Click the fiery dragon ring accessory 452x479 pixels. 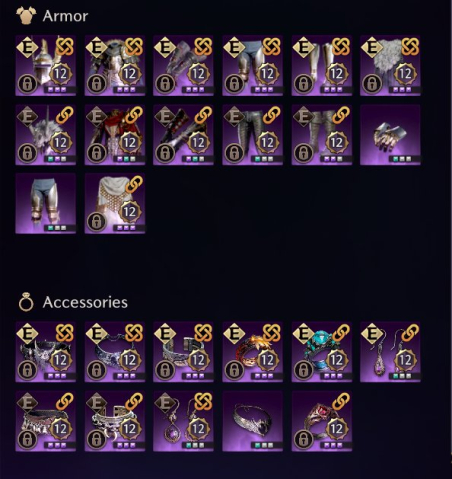point(252,352)
